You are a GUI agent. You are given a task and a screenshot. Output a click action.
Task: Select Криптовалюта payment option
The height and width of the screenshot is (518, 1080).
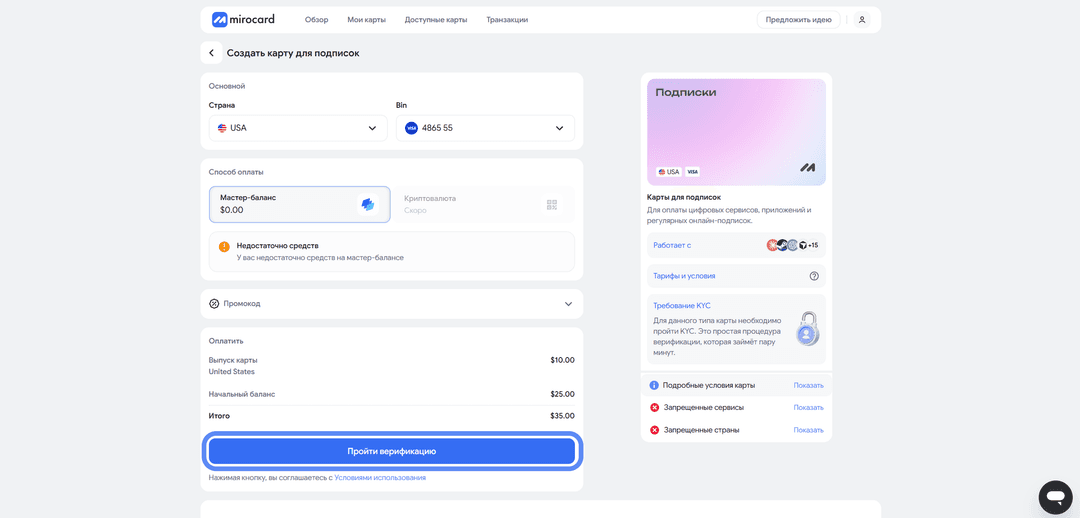click(x=485, y=205)
